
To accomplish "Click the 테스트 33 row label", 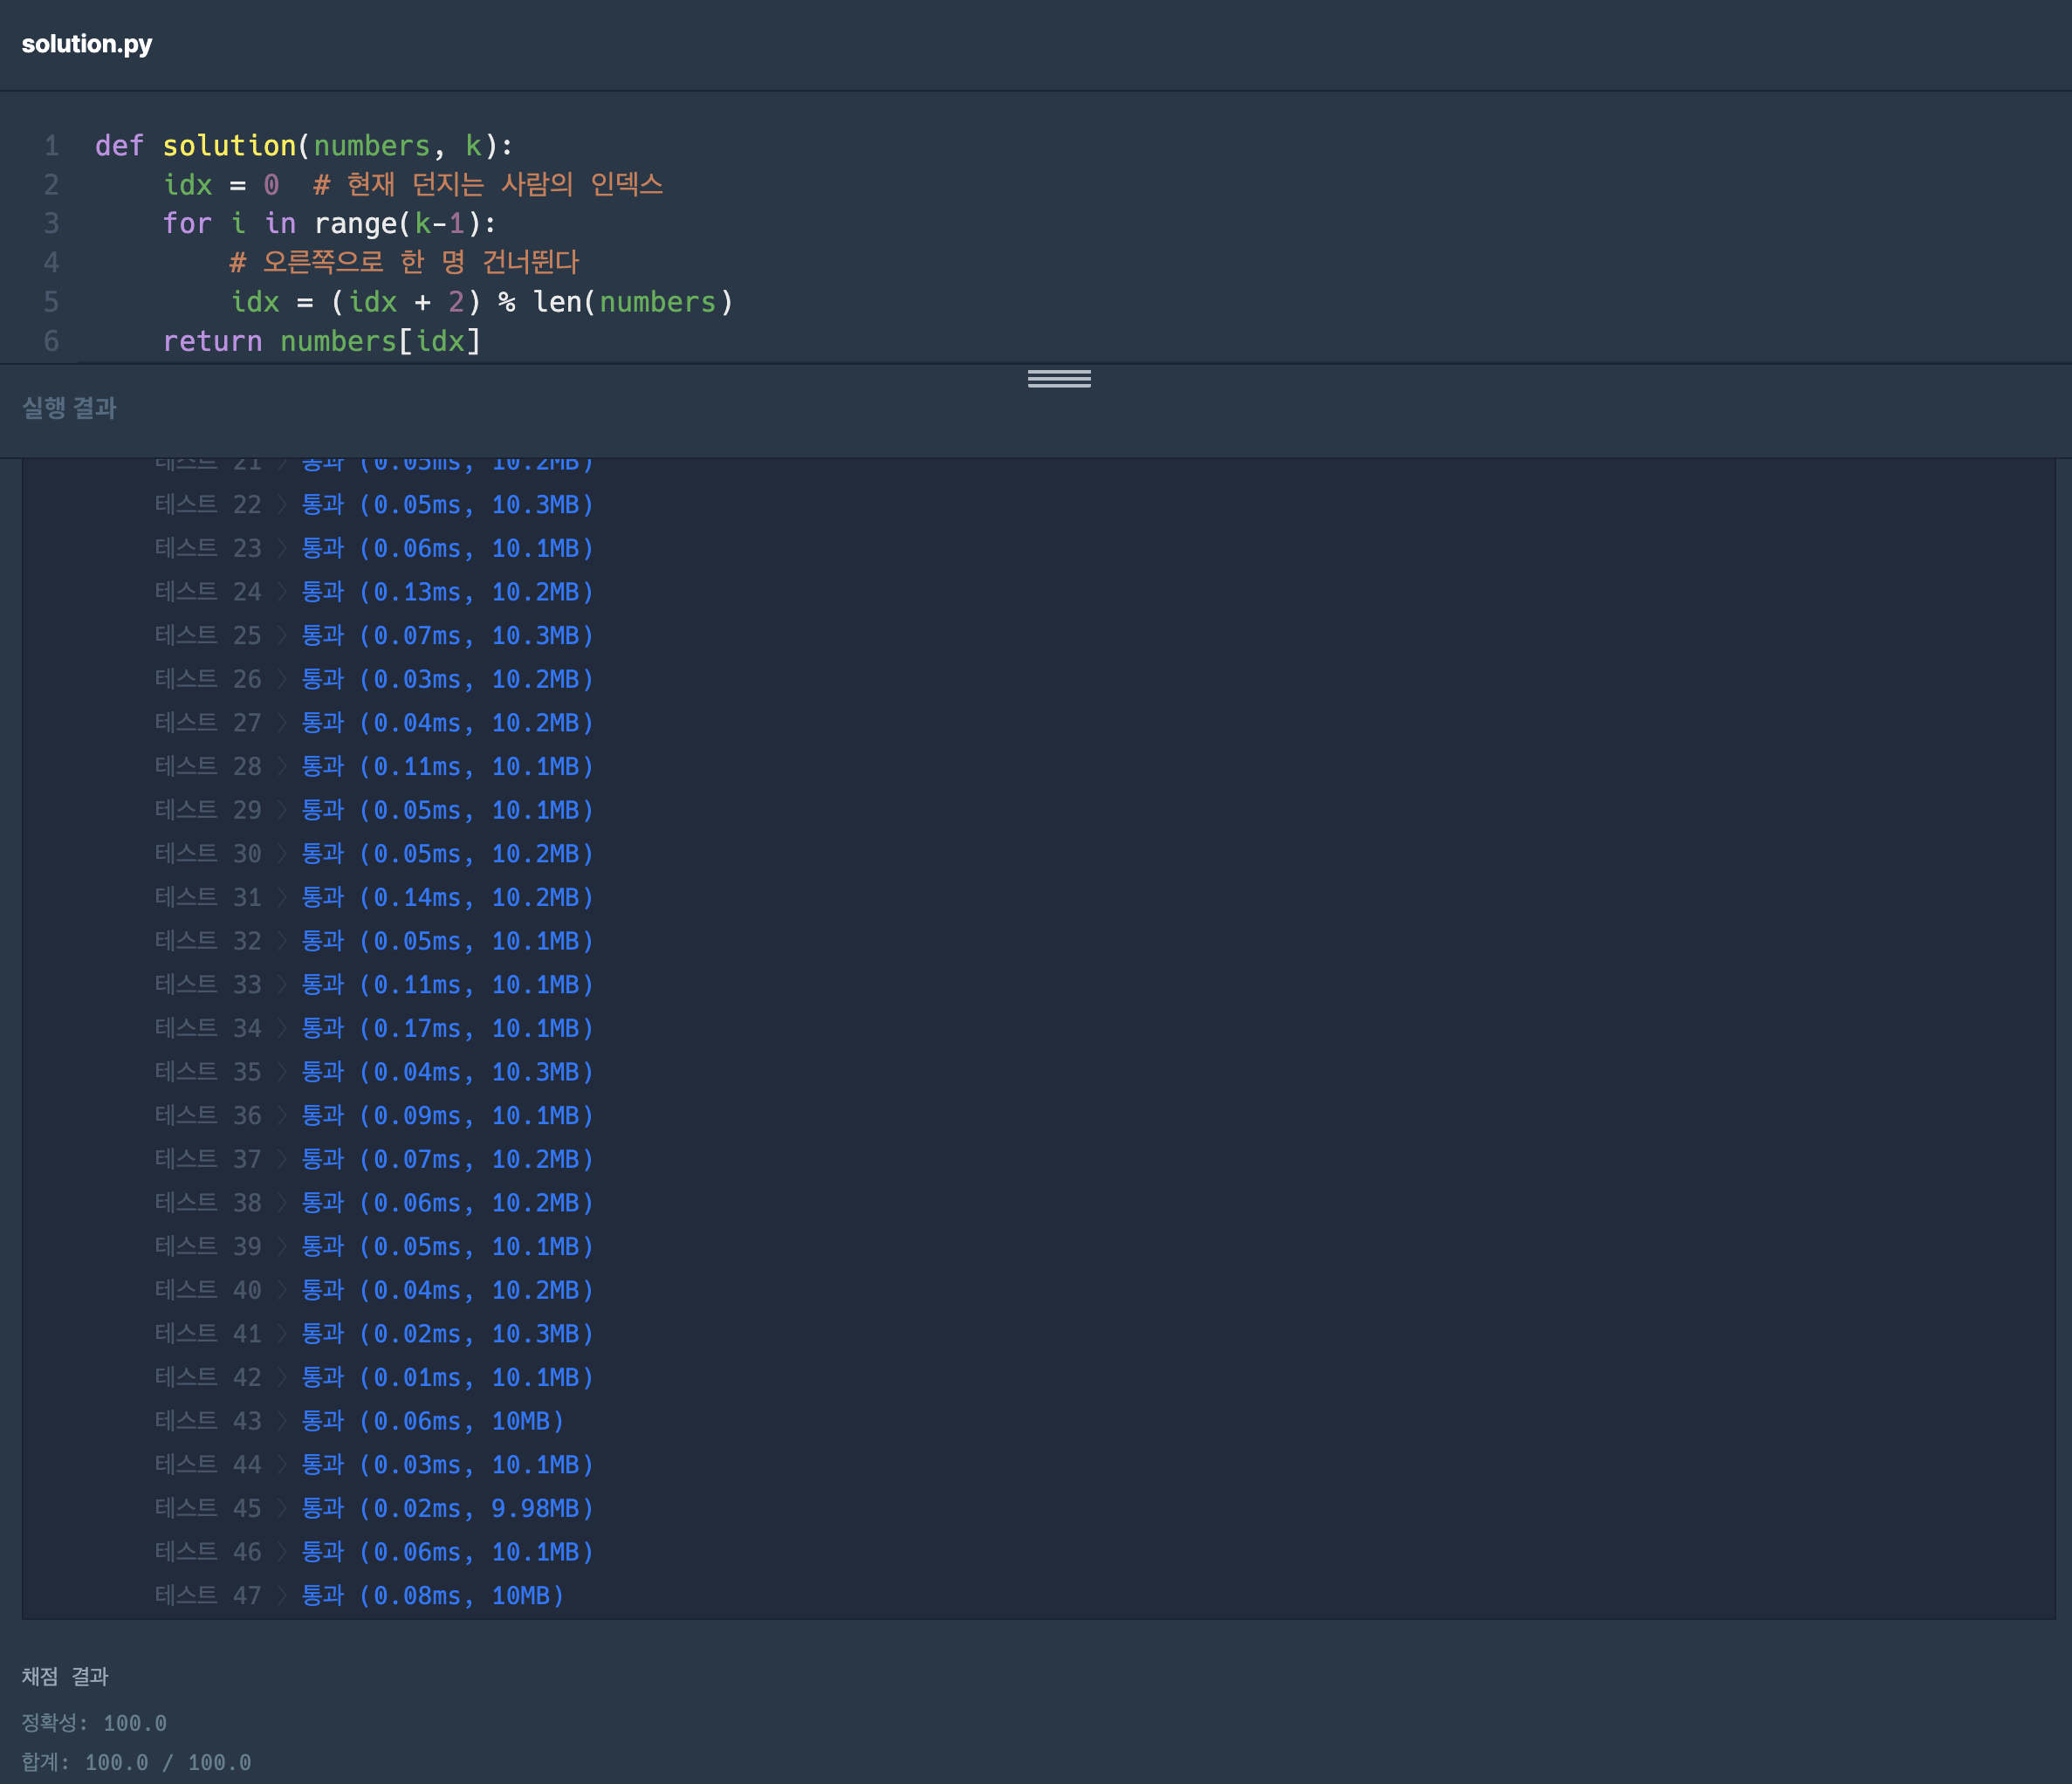I will 207,985.
